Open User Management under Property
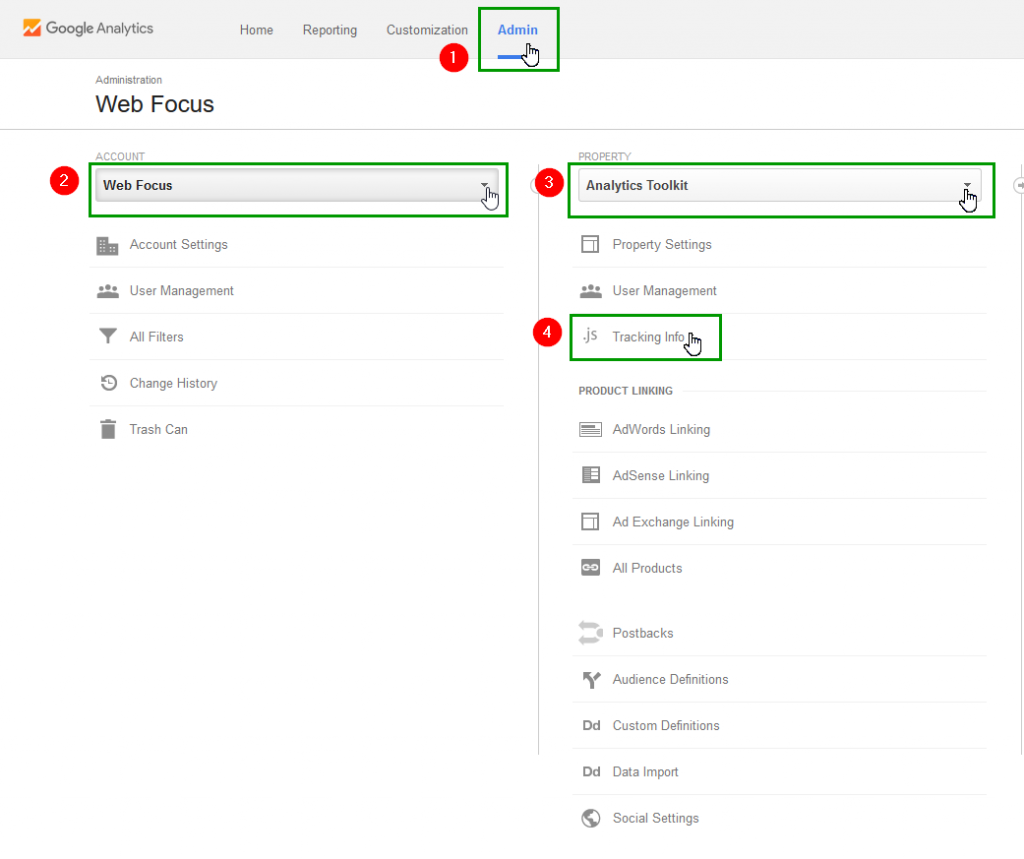The width and height of the screenshot is (1024, 859). point(664,291)
